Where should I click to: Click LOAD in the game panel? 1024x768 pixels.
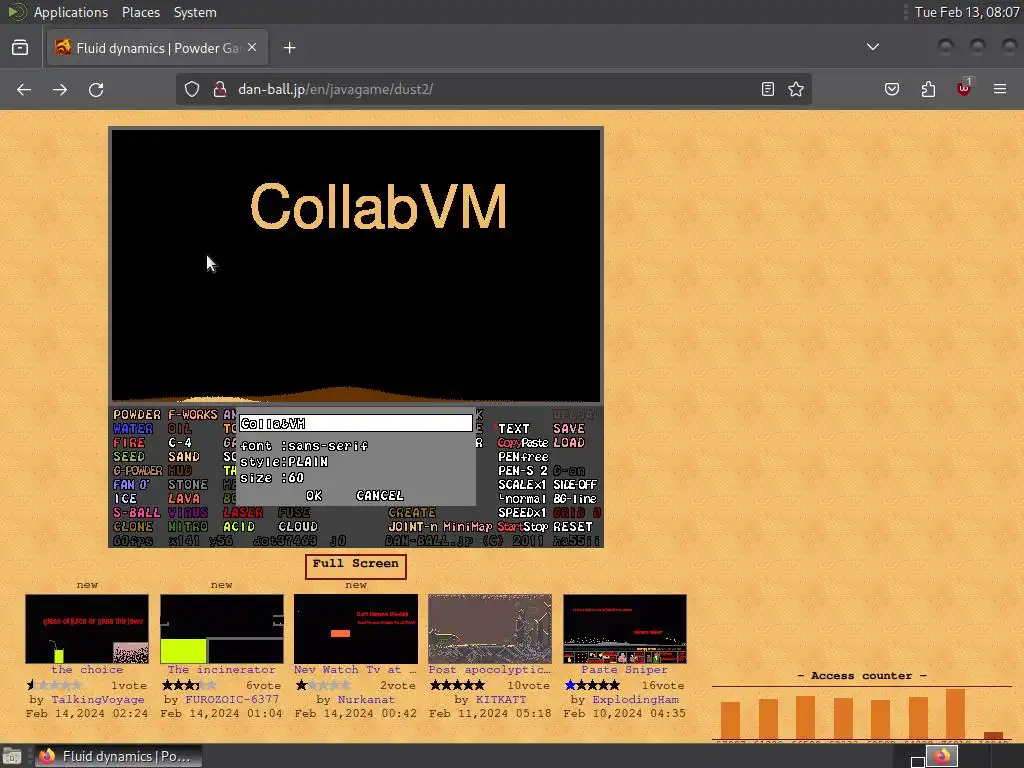click(569, 443)
